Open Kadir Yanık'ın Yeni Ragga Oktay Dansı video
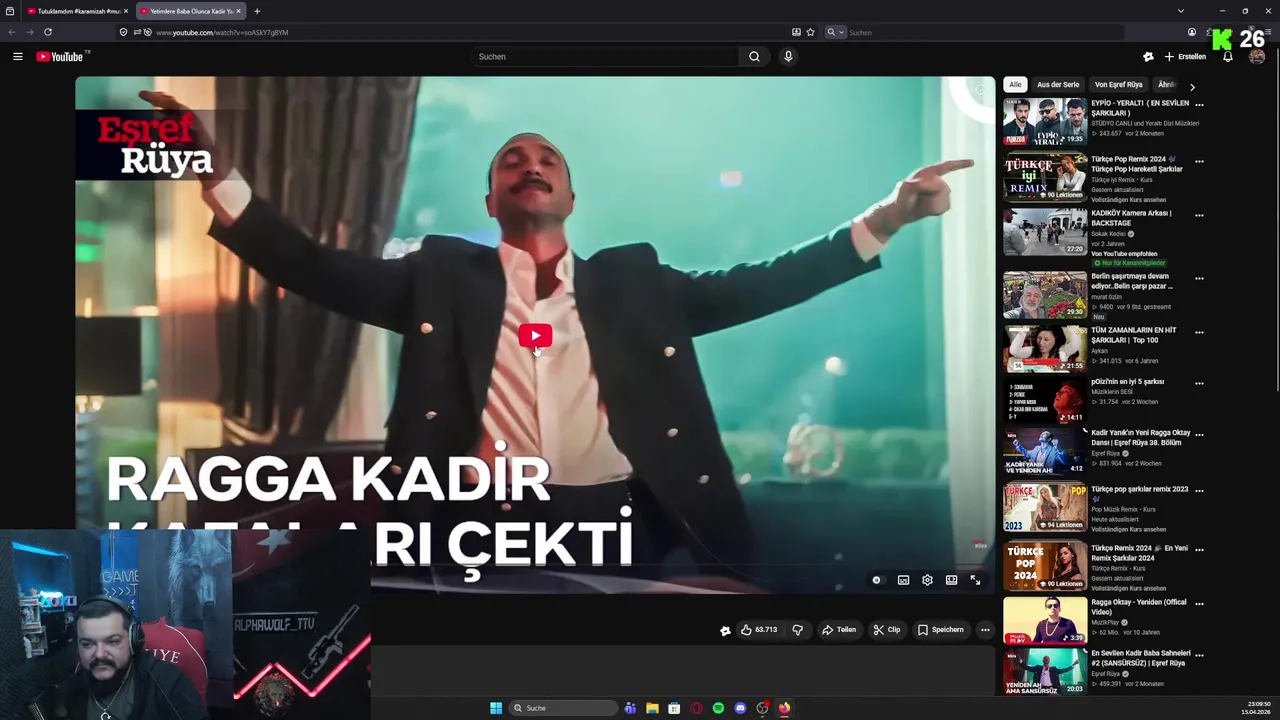The height and width of the screenshot is (720, 1280). [1045, 451]
